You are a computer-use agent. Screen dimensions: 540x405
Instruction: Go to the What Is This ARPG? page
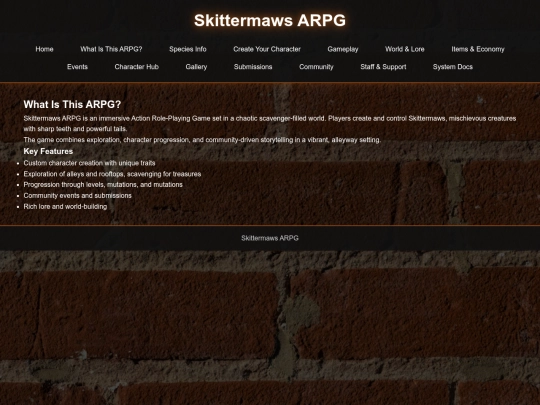point(111,49)
